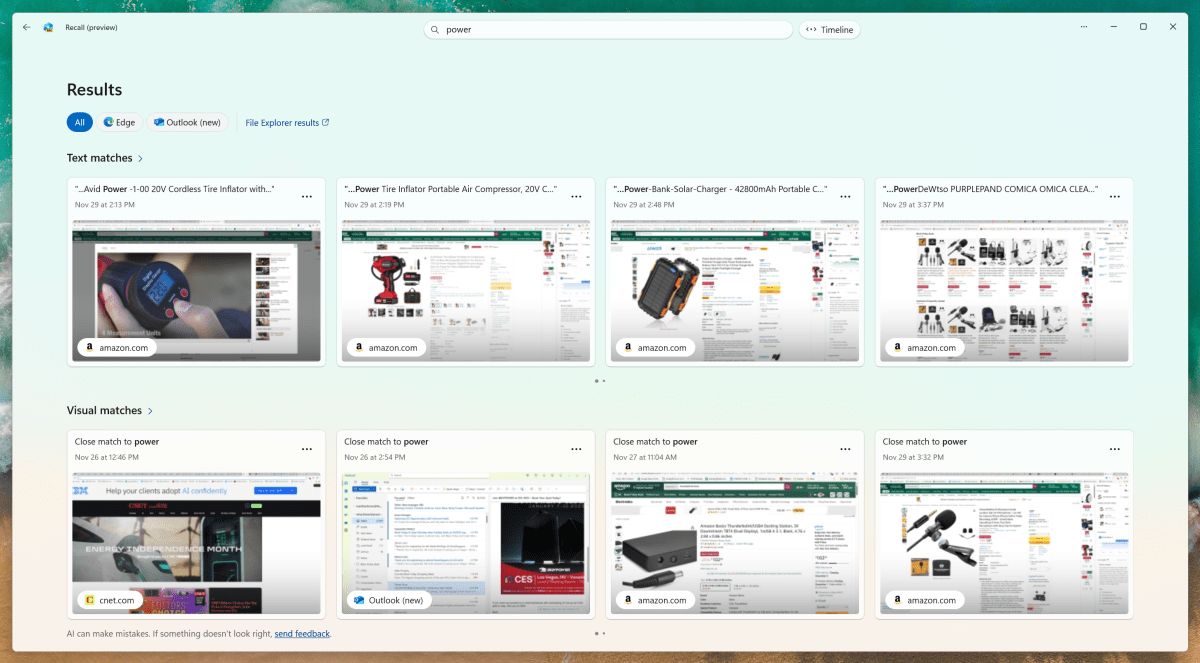Open the See more options ellipsis at top right

click(x=1084, y=27)
